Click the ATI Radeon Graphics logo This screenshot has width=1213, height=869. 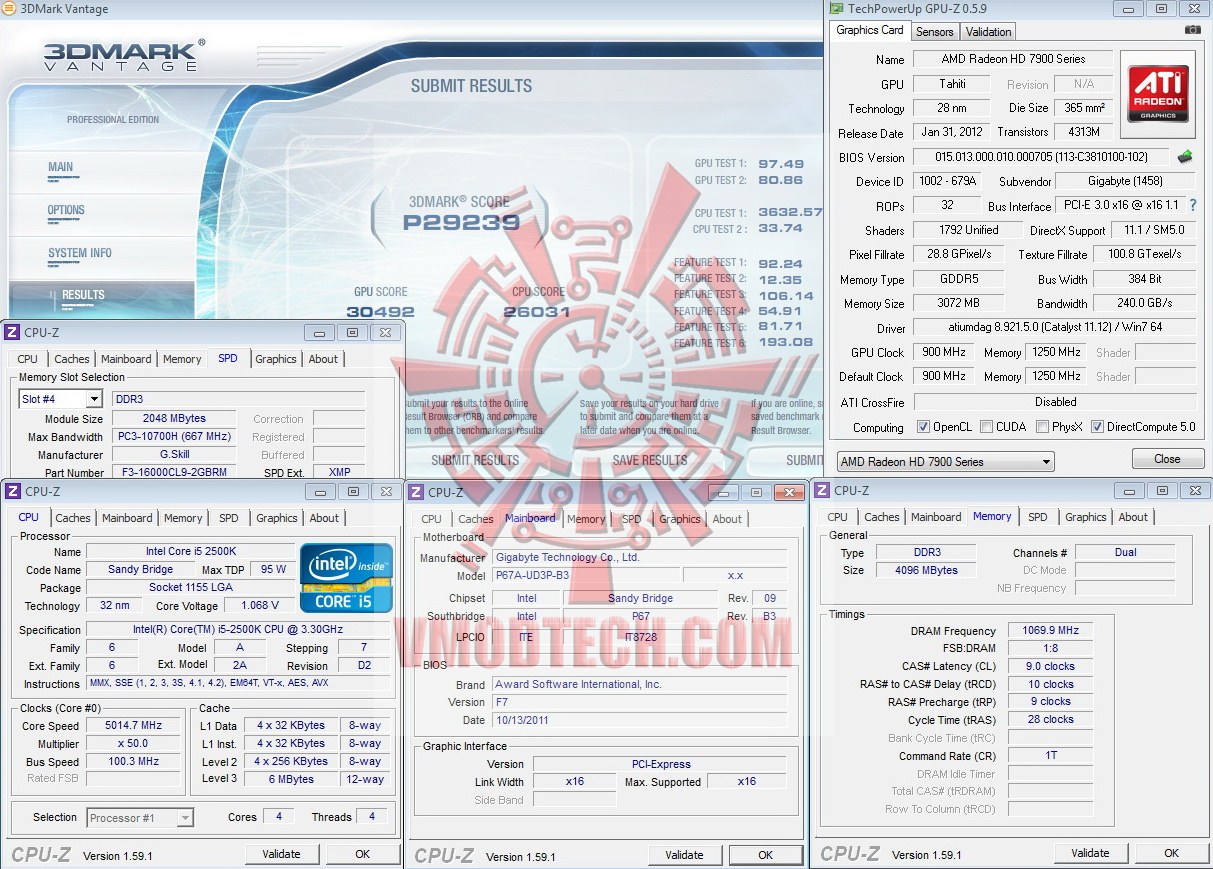click(1157, 94)
